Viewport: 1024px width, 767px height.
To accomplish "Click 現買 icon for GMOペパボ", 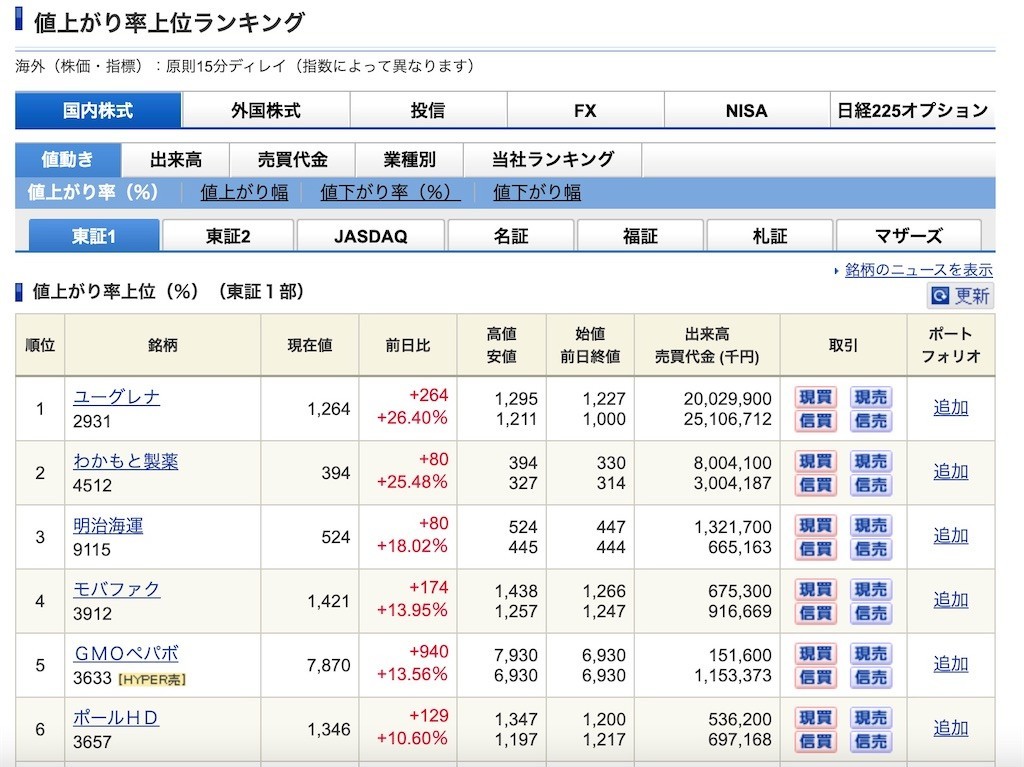I will [x=816, y=653].
